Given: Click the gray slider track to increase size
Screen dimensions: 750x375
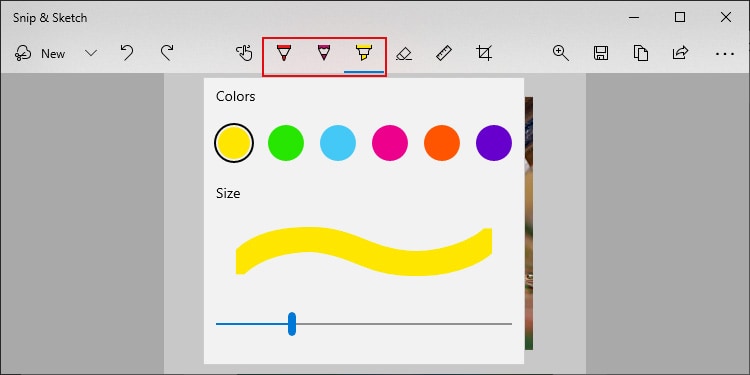Looking at the screenshot, I should click(x=404, y=324).
